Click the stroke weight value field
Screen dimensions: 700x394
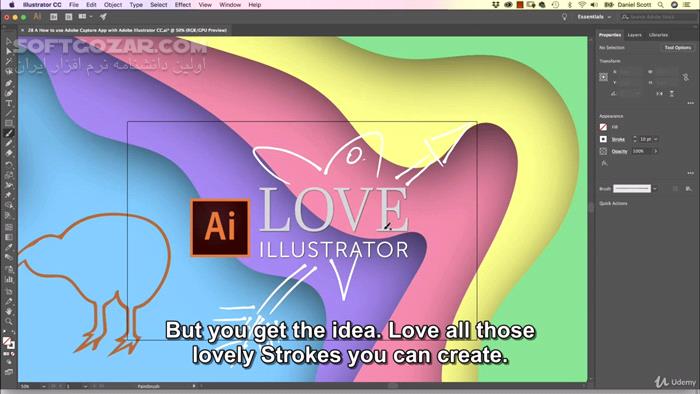[646, 139]
